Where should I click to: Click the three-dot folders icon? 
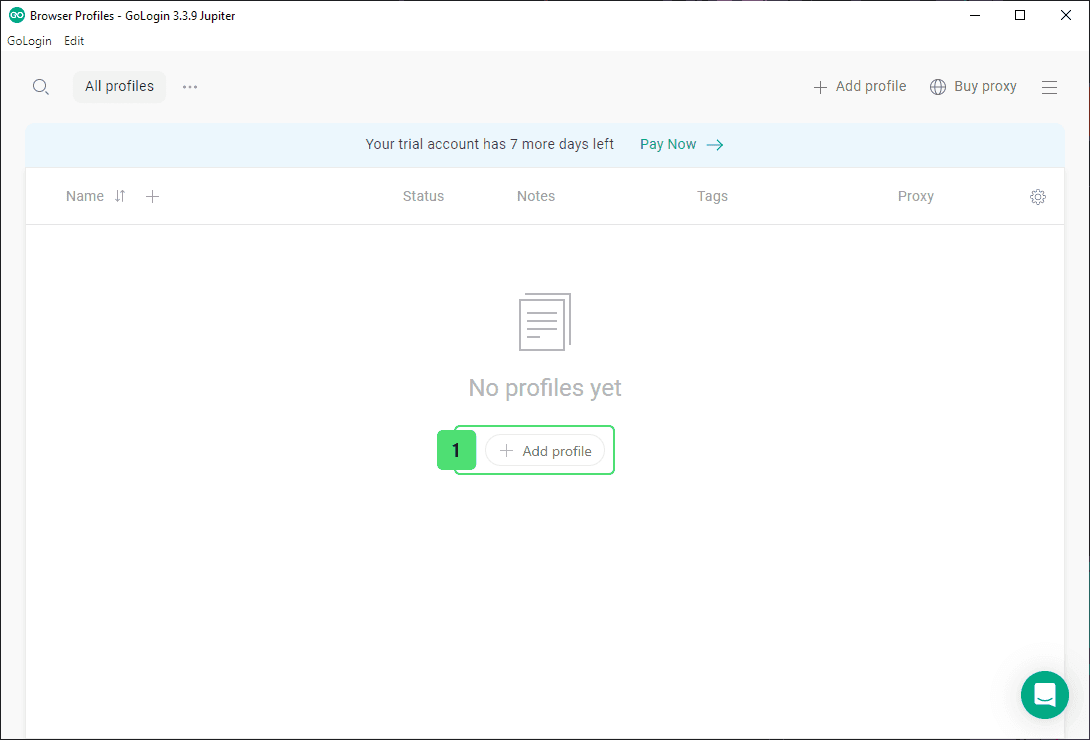tap(190, 87)
